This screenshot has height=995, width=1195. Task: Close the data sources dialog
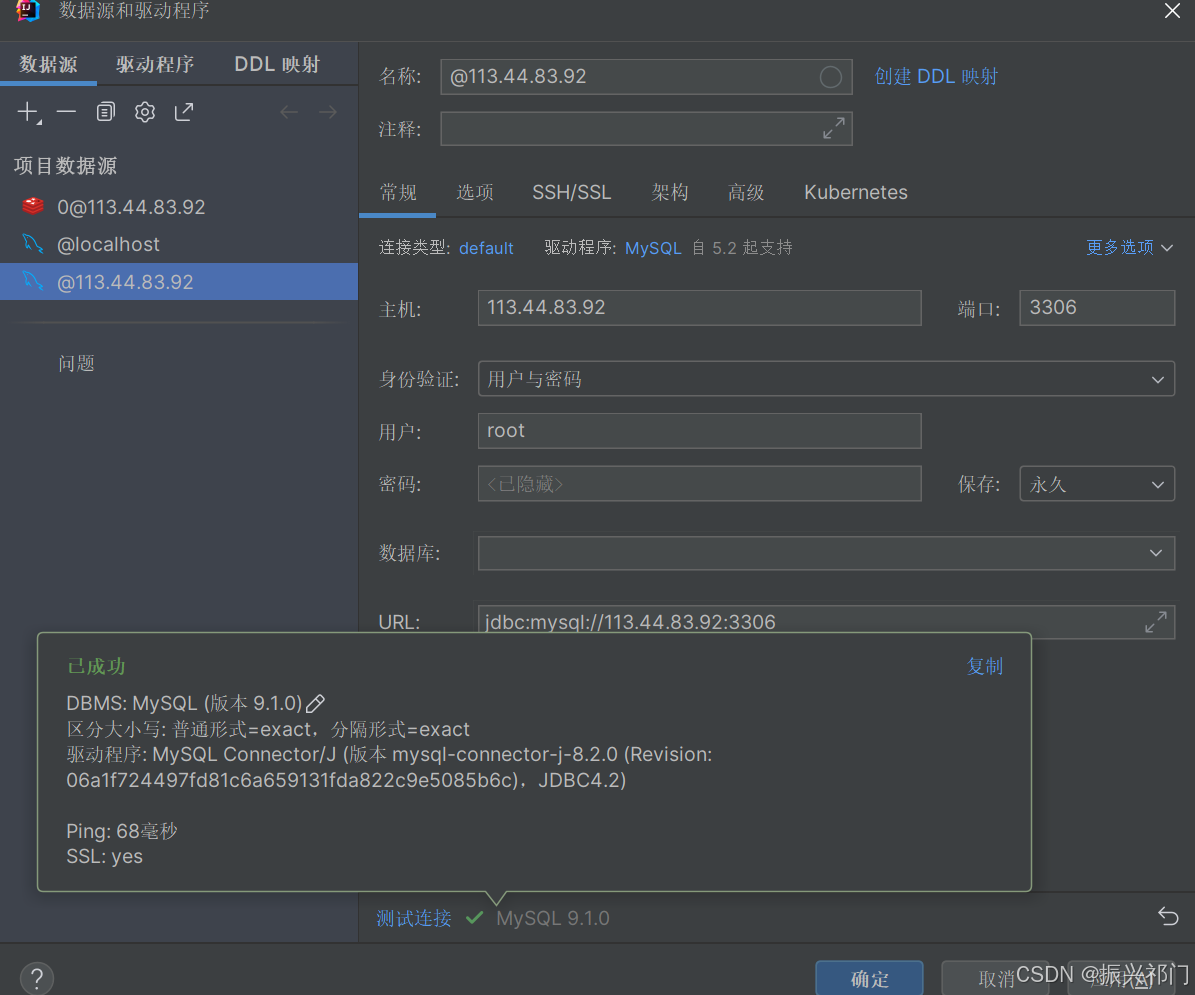pyautogui.click(x=1172, y=11)
